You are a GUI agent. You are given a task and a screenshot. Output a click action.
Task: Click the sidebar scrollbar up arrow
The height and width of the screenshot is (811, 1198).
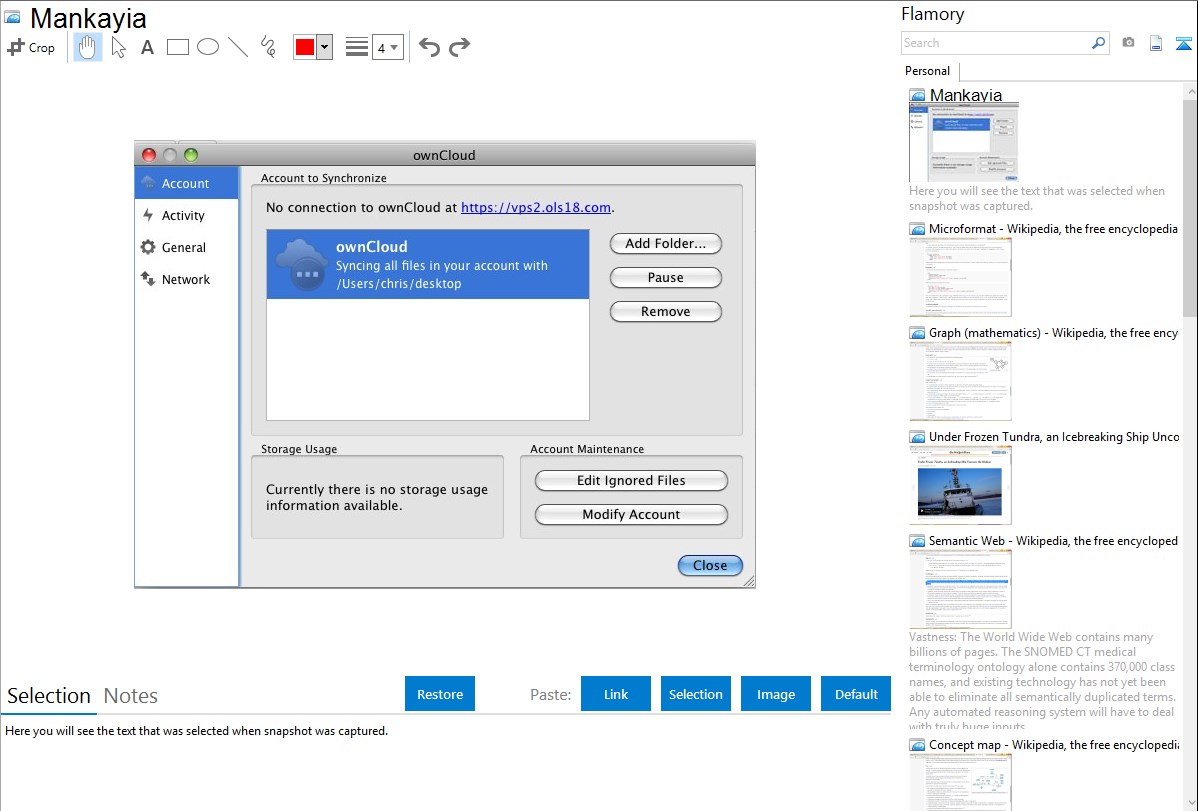pyautogui.click(x=1190, y=91)
